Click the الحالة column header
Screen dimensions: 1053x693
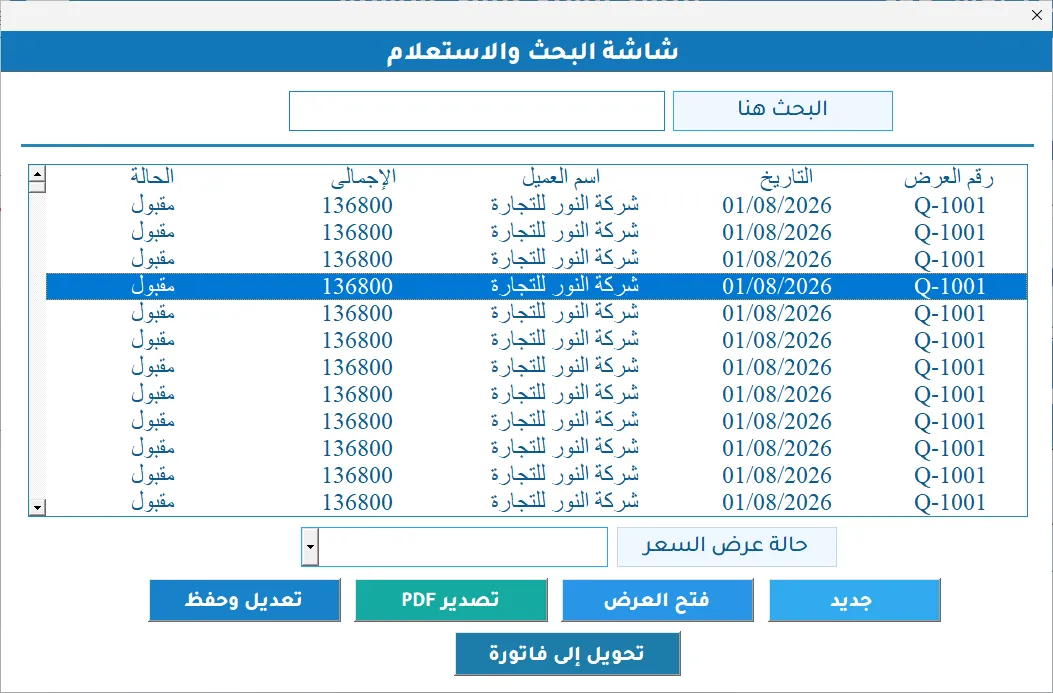coord(152,177)
